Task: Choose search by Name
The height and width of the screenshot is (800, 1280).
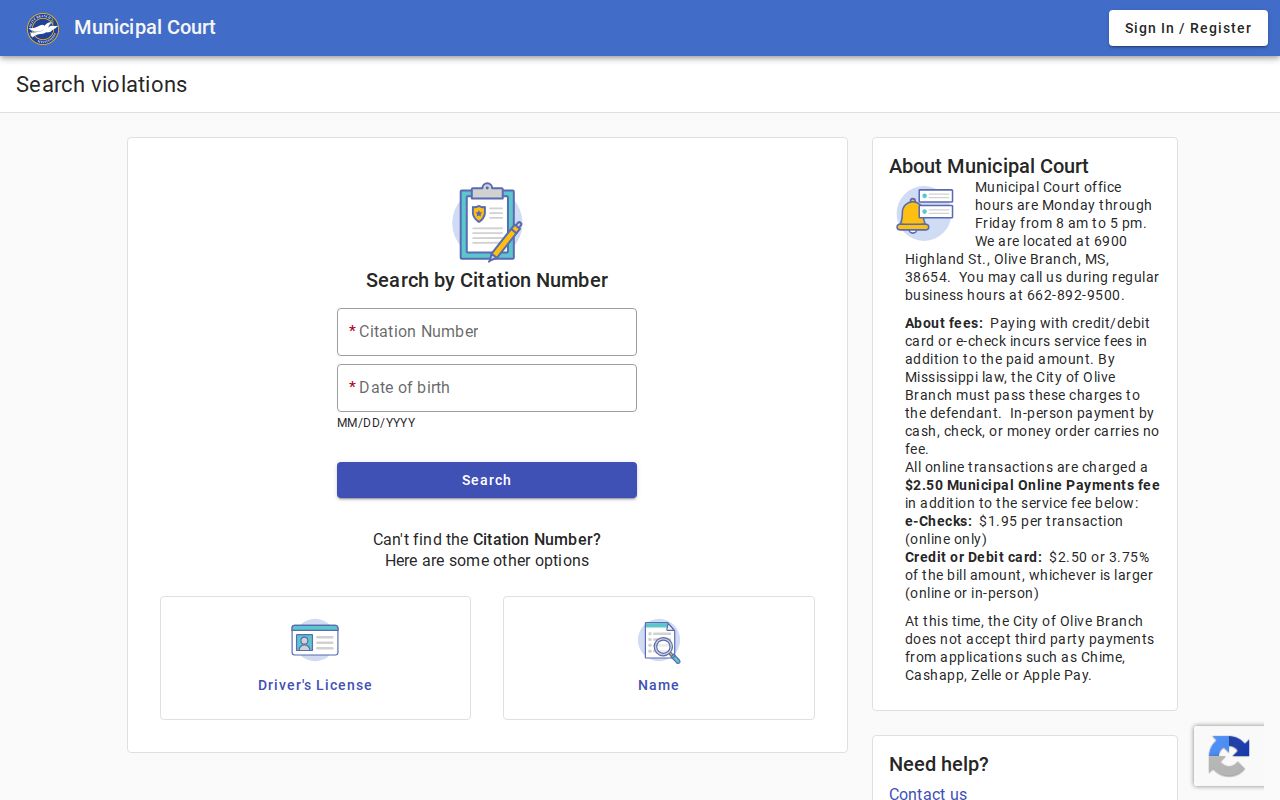Action: point(659,658)
